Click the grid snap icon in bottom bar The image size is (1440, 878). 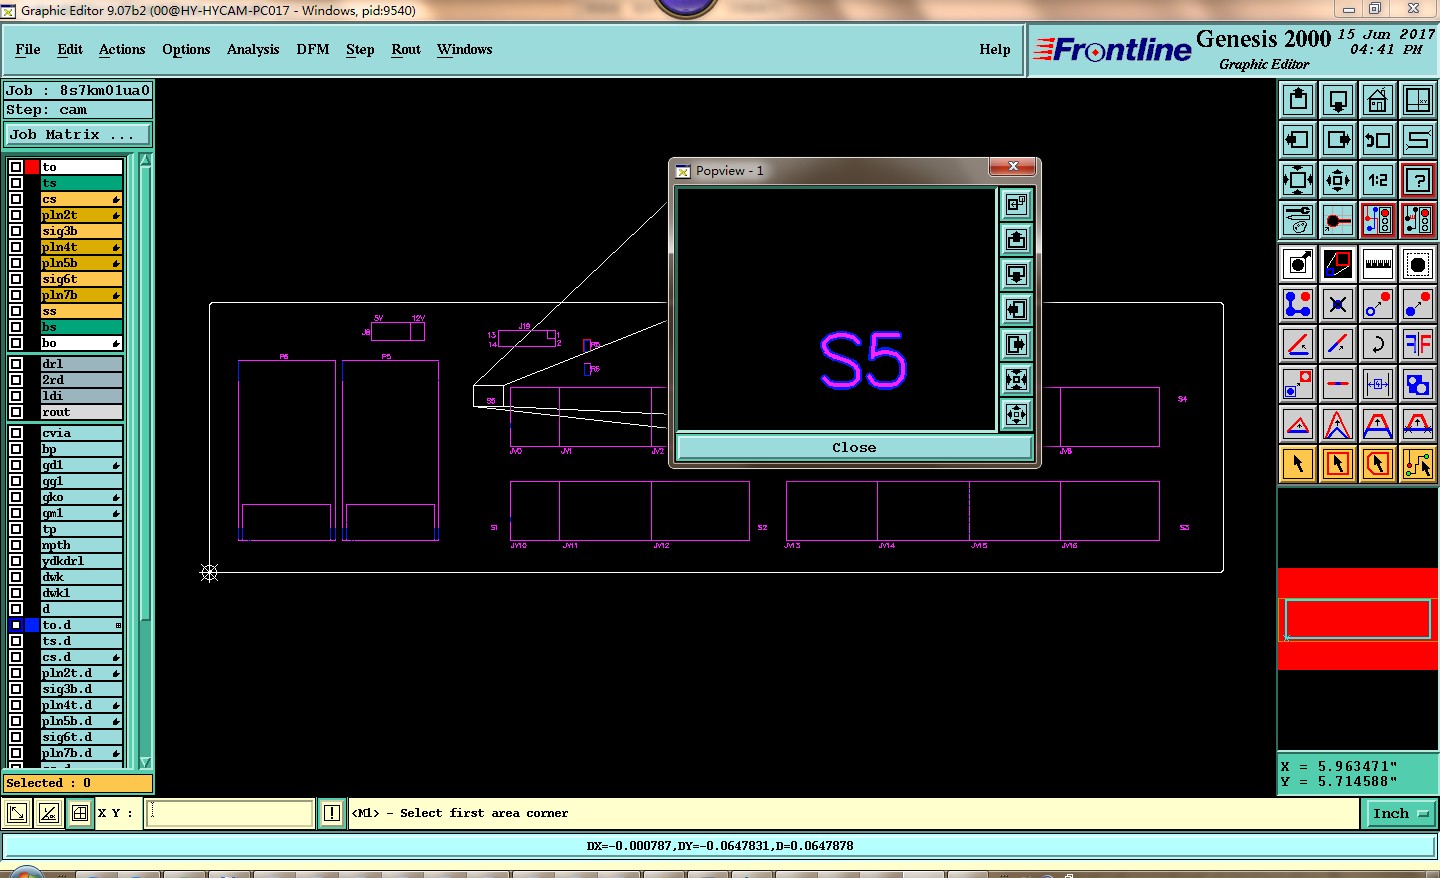point(80,813)
